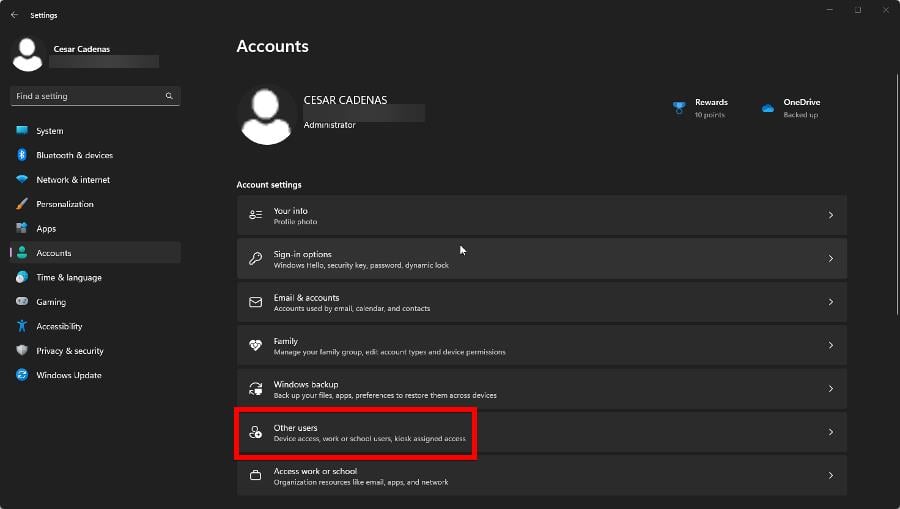Screen dimensions: 900x509
Task: Open the Apps settings category
Action: tap(46, 229)
